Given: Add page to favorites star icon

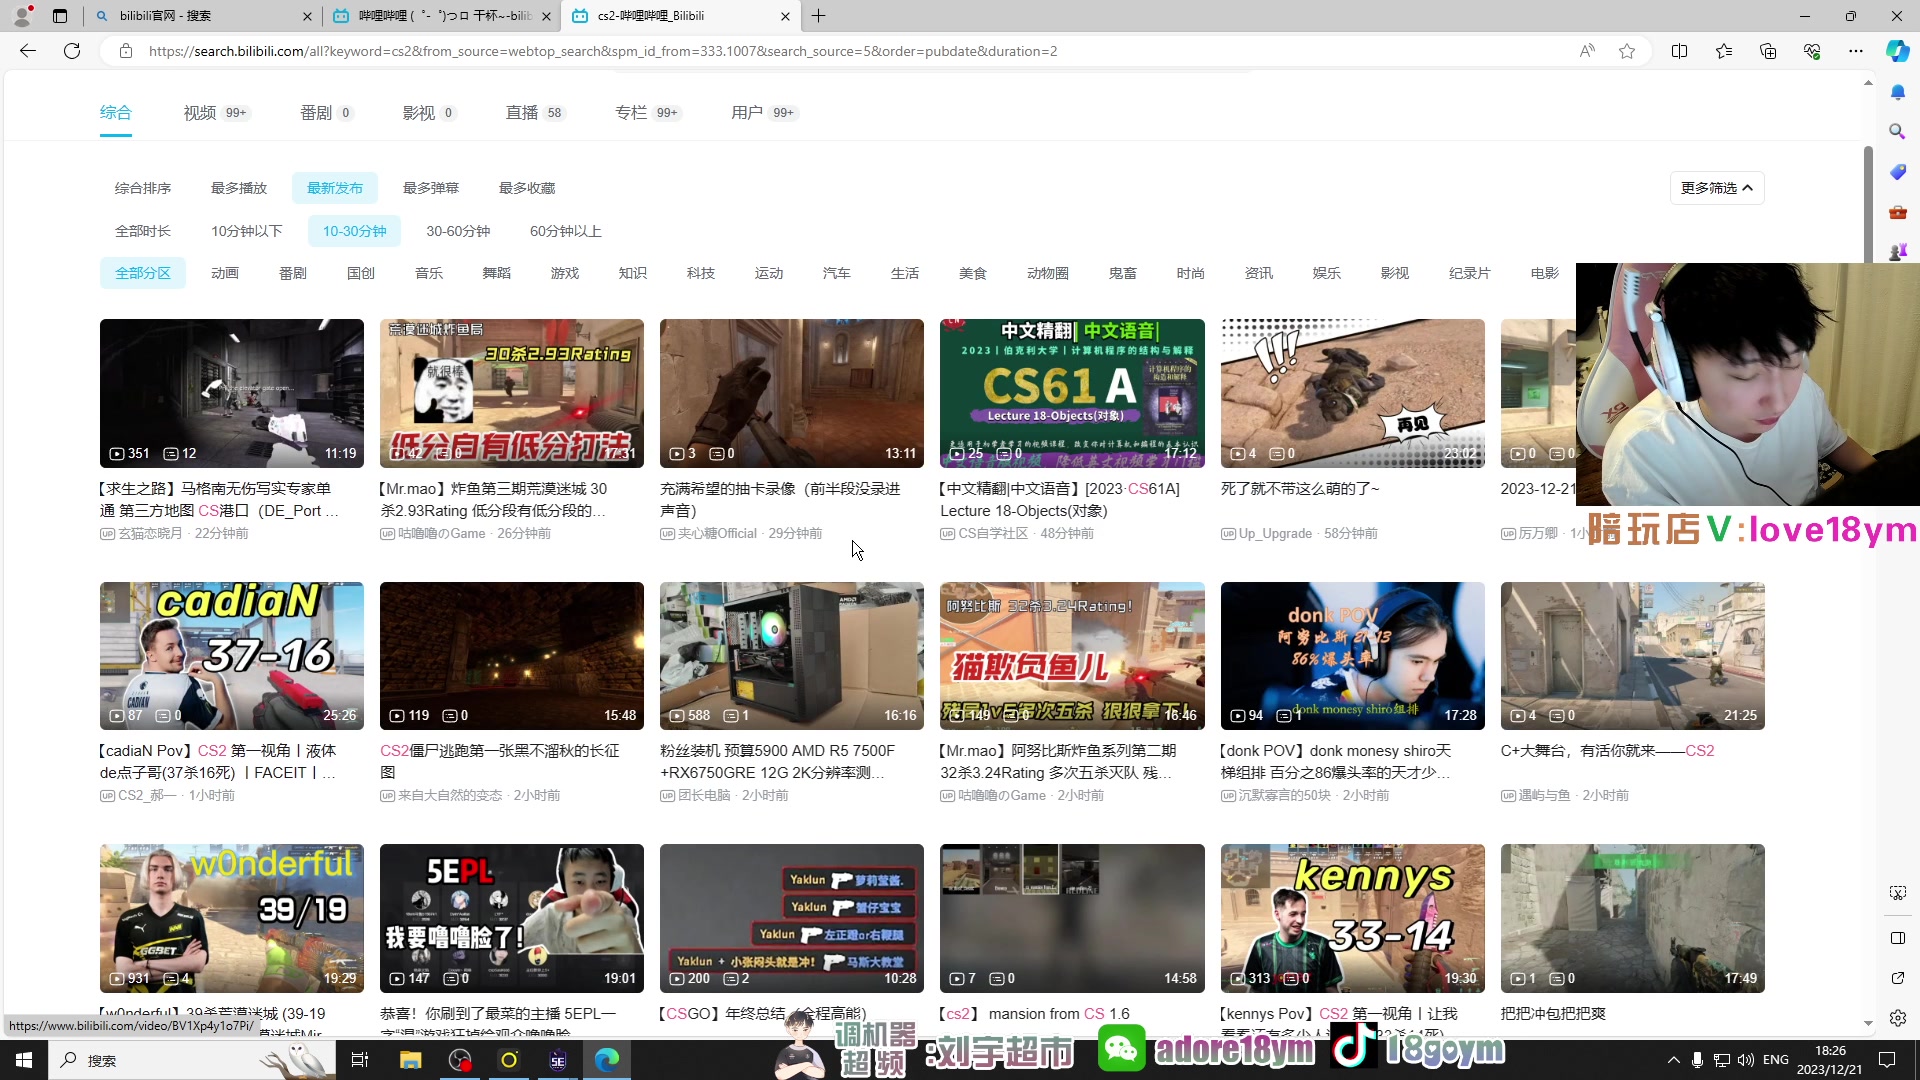Looking at the screenshot, I should click(x=1627, y=51).
